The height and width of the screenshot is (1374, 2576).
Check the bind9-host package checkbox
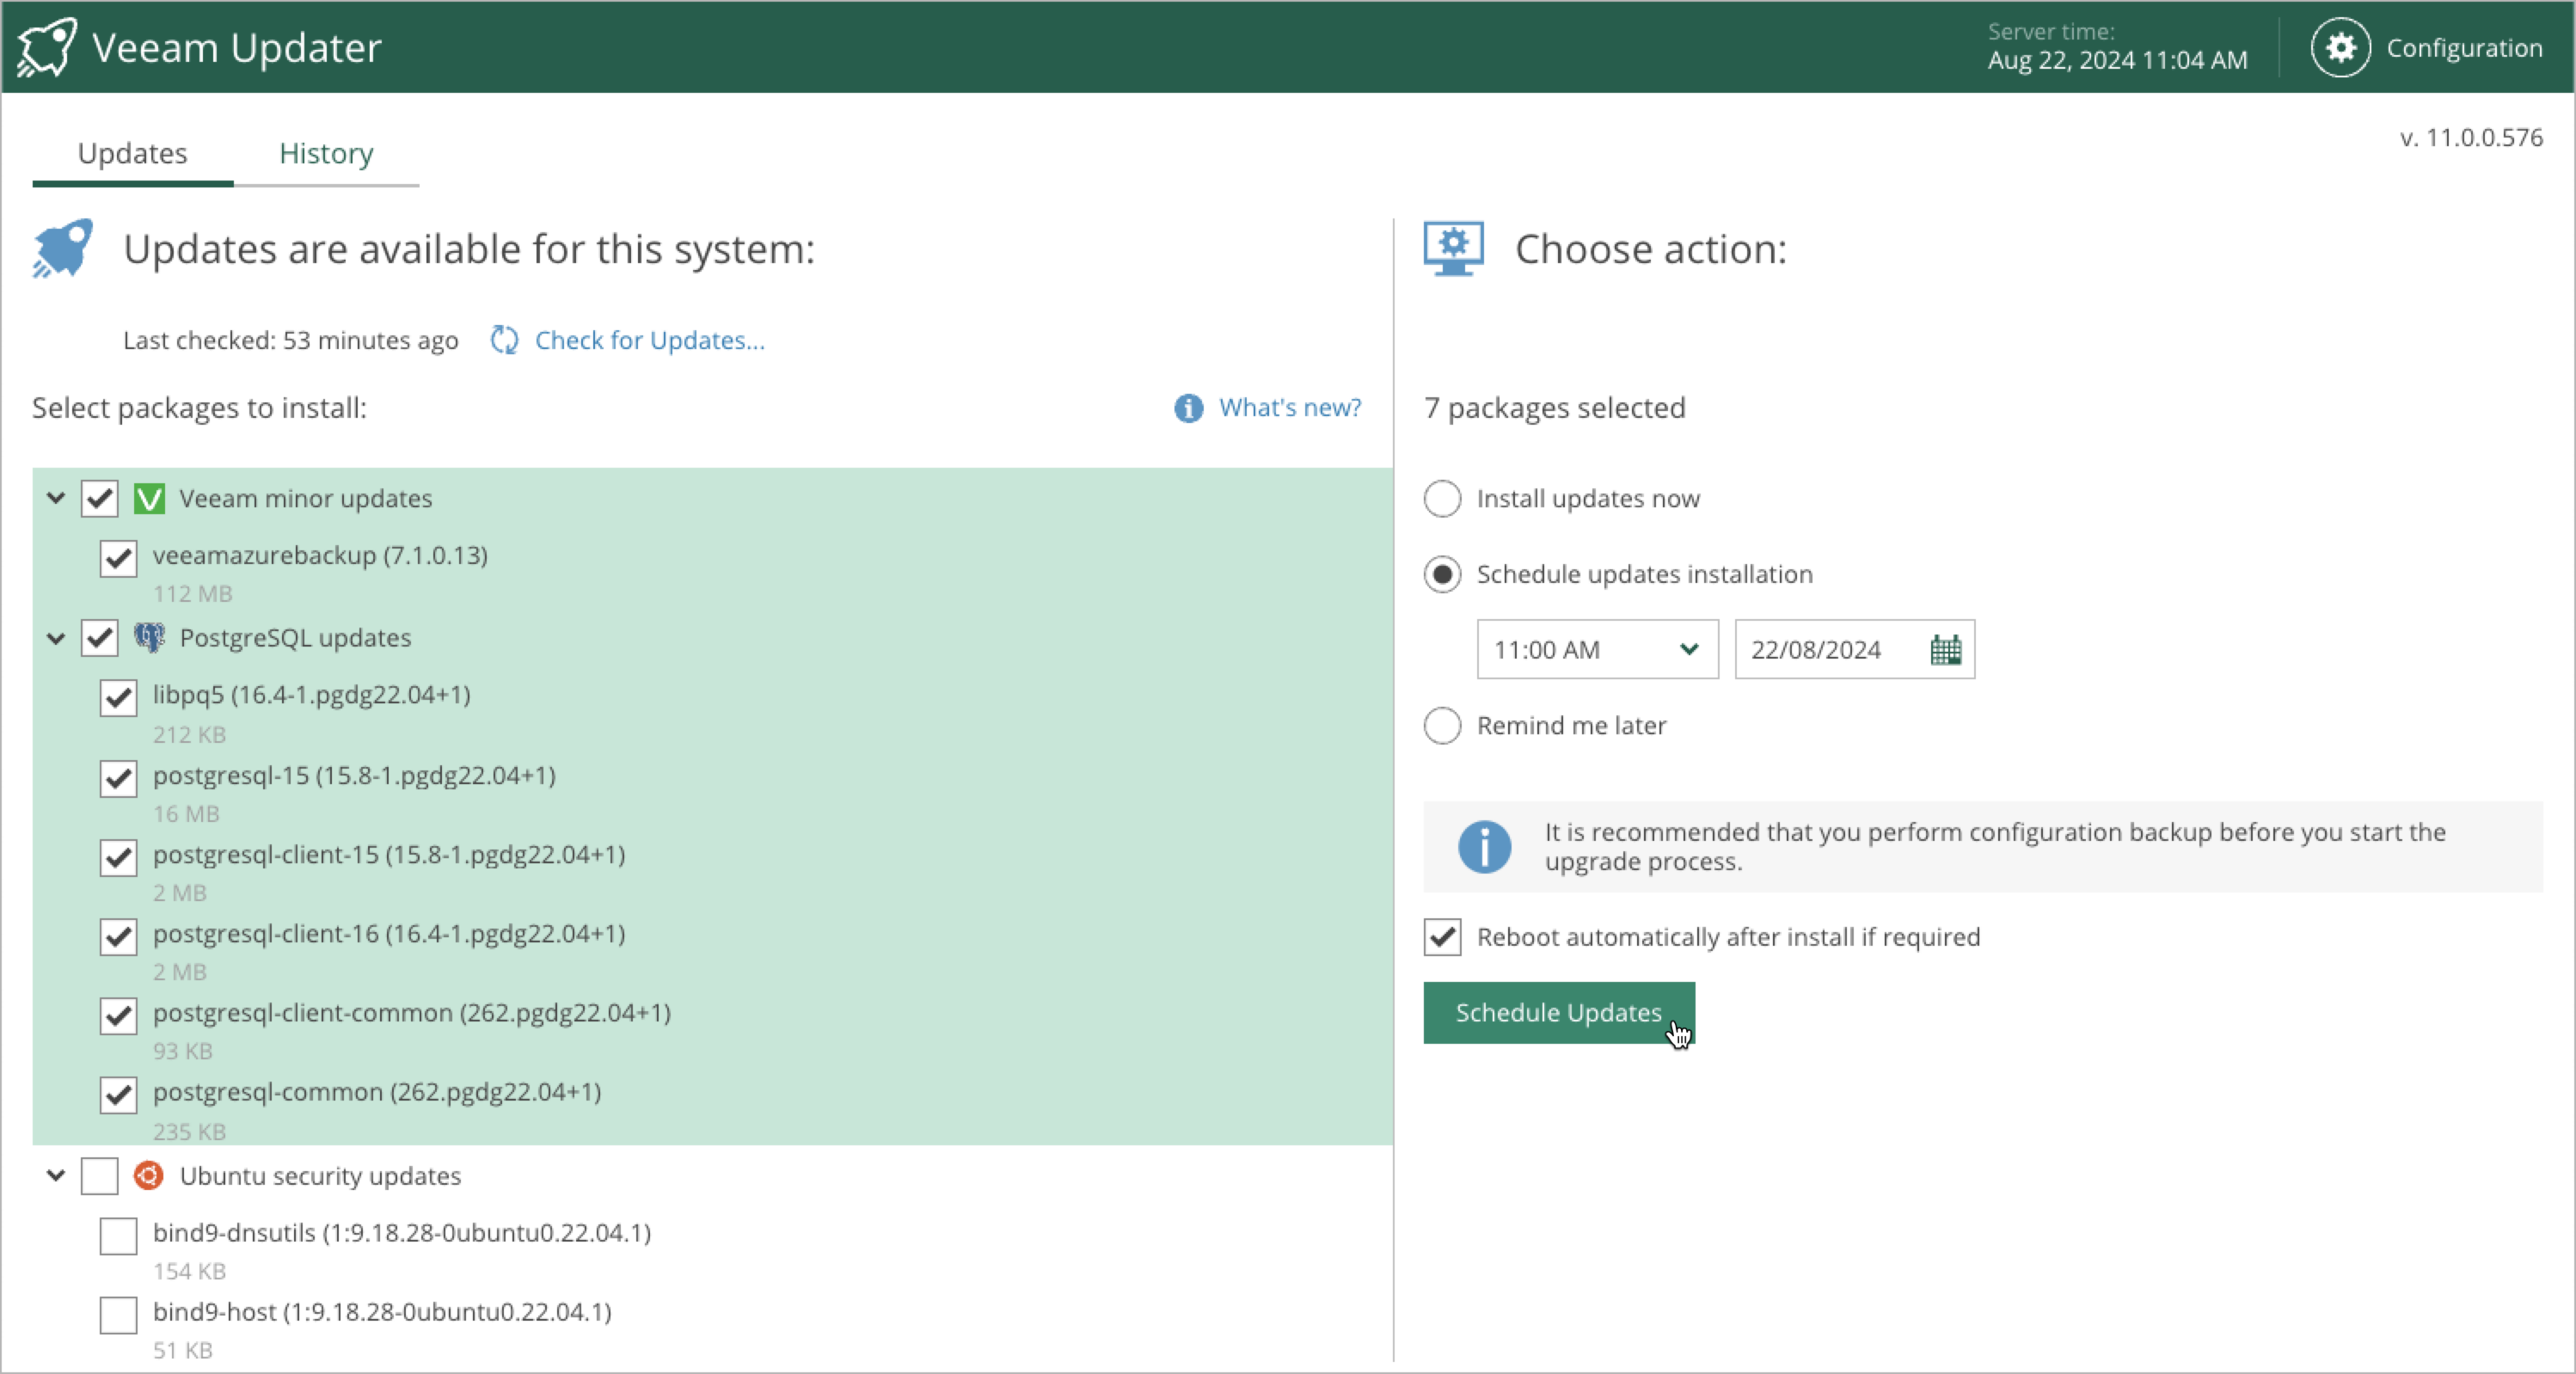click(118, 1315)
